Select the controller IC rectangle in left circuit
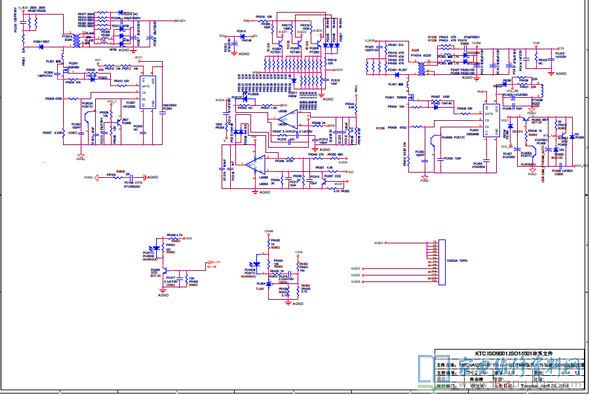 148,92
